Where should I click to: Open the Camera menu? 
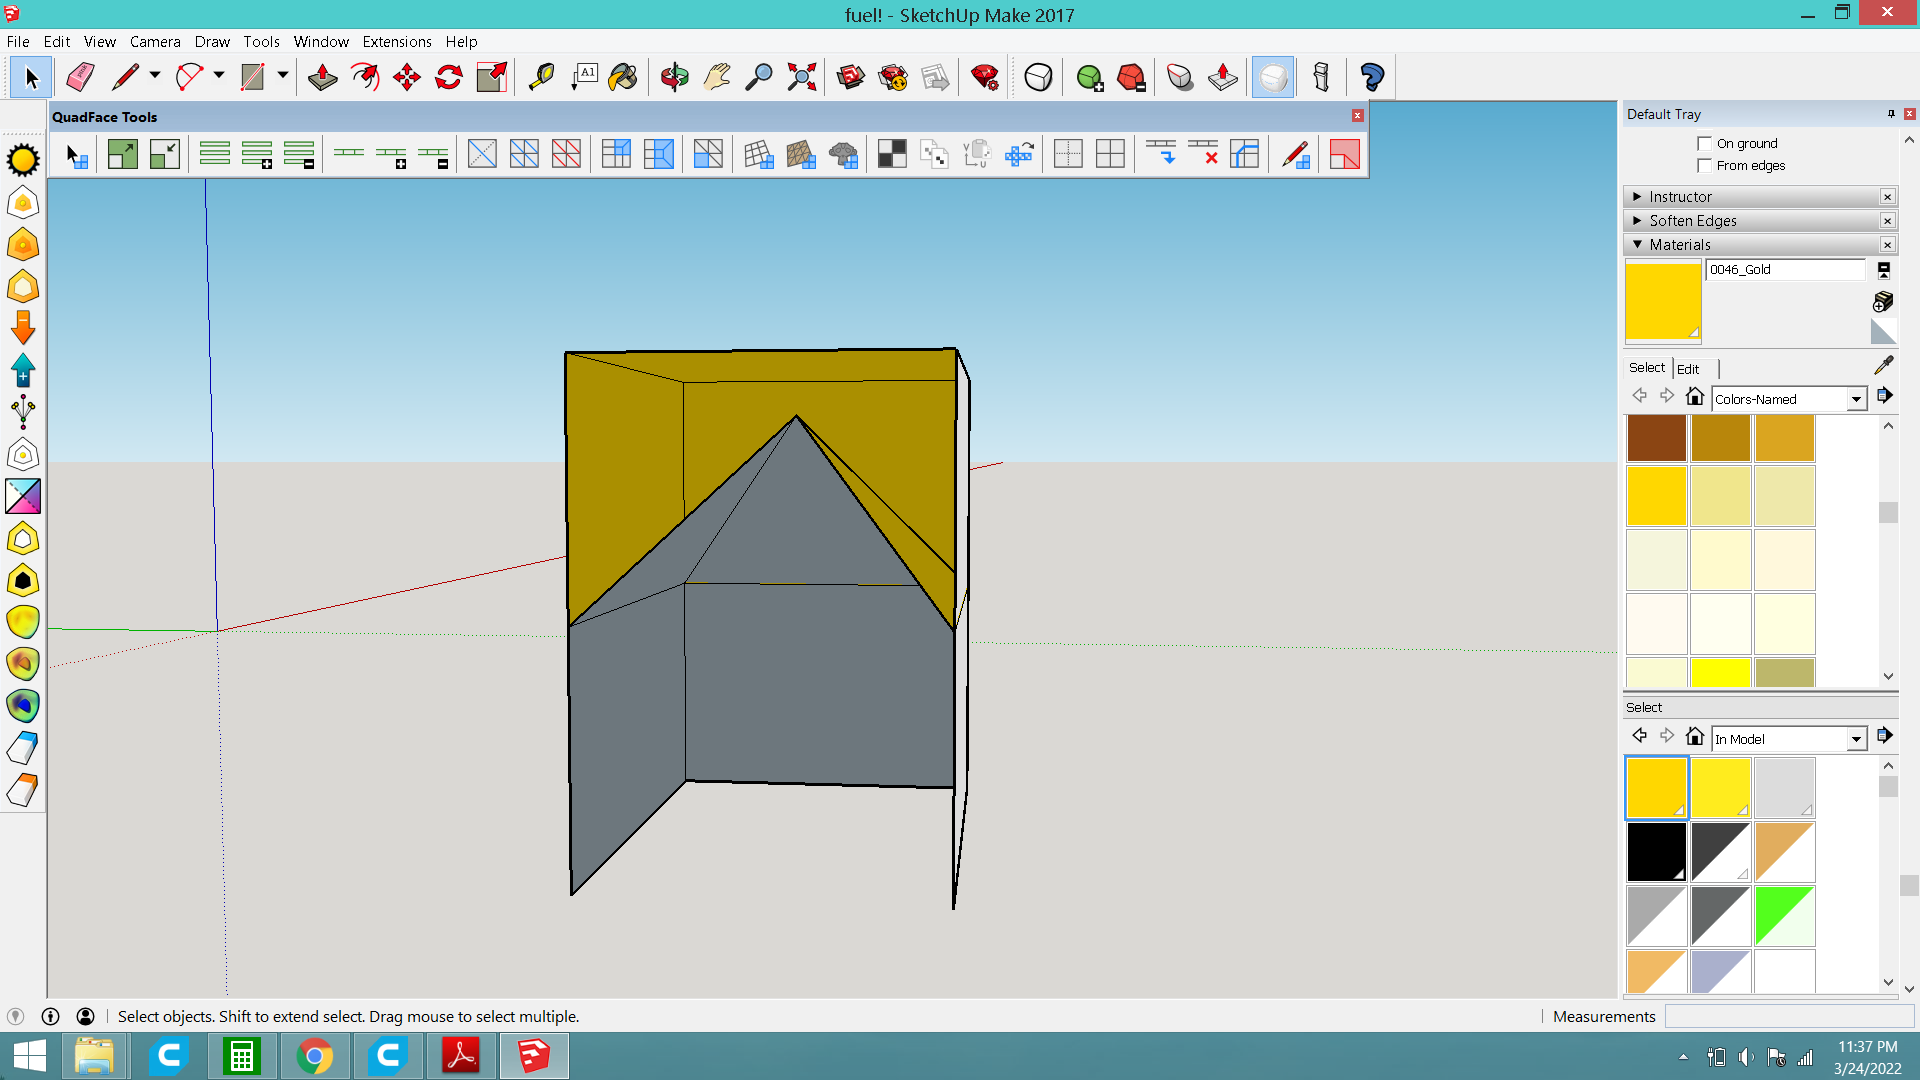[x=155, y=42]
